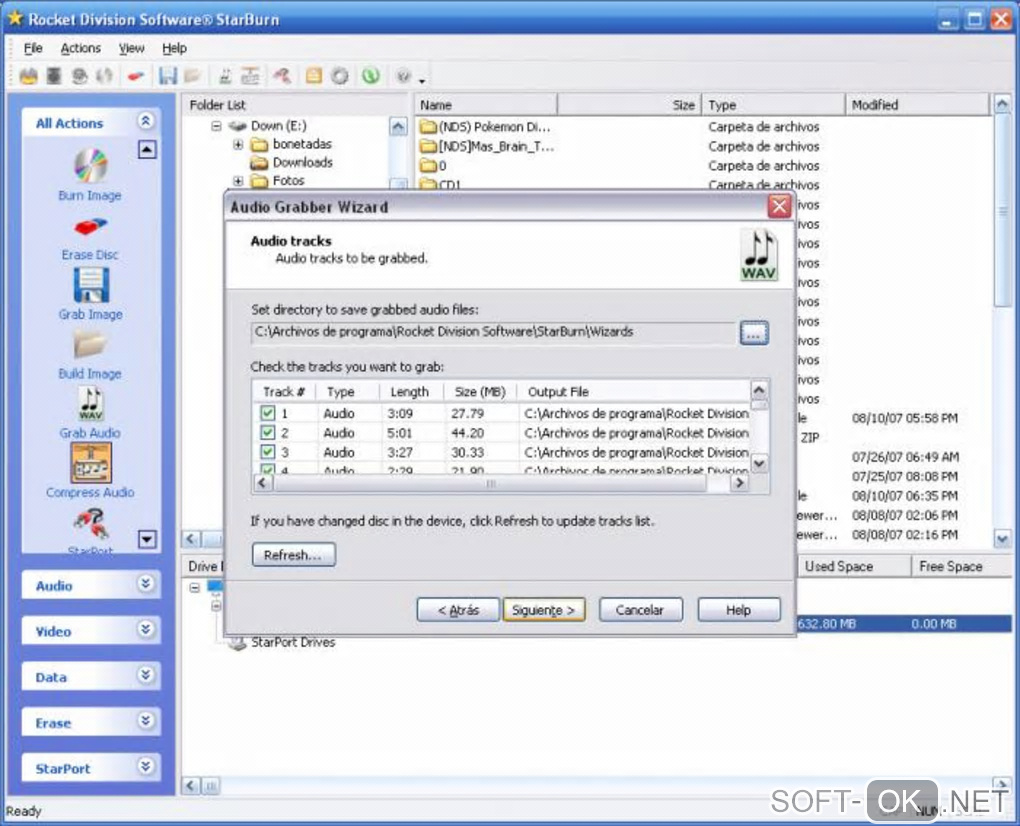Open the Help menu
The width and height of the screenshot is (1020, 826).
click(x=174, y=48)
